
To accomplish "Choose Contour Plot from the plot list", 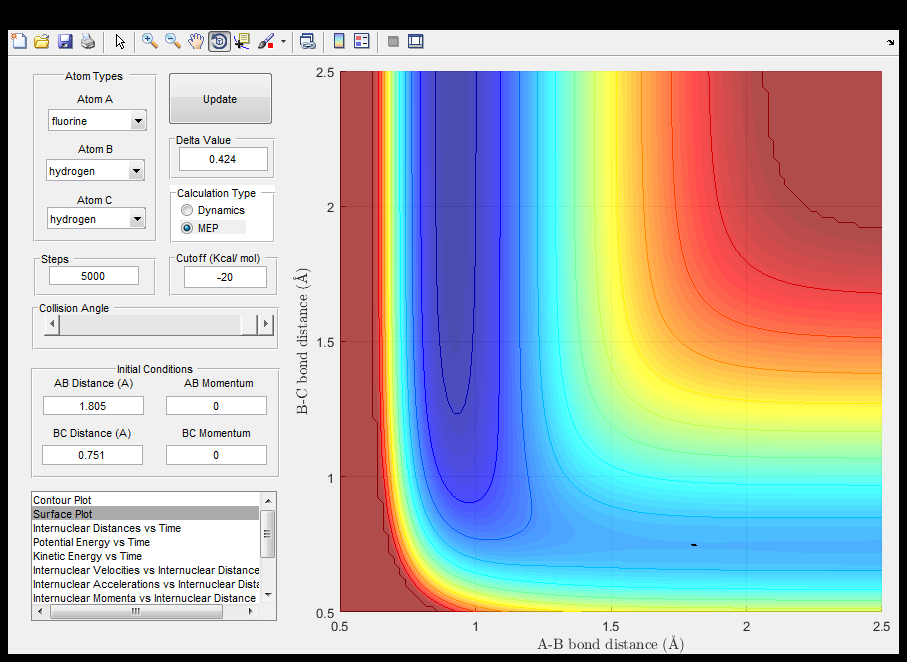I will coord(63,499).
